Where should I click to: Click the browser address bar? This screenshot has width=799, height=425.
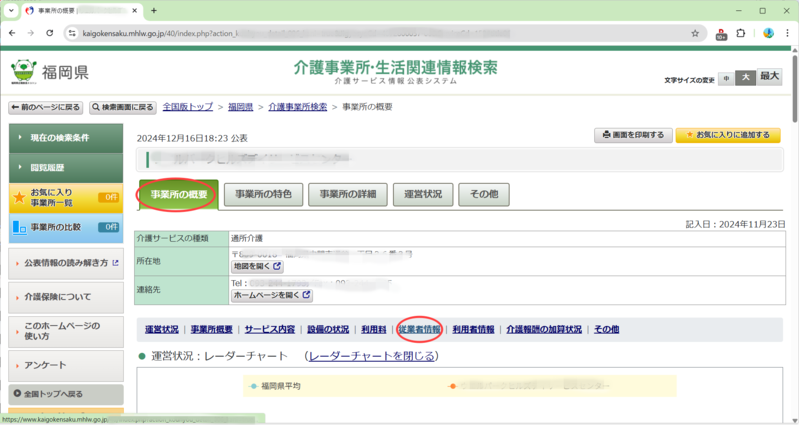(380, 33)
